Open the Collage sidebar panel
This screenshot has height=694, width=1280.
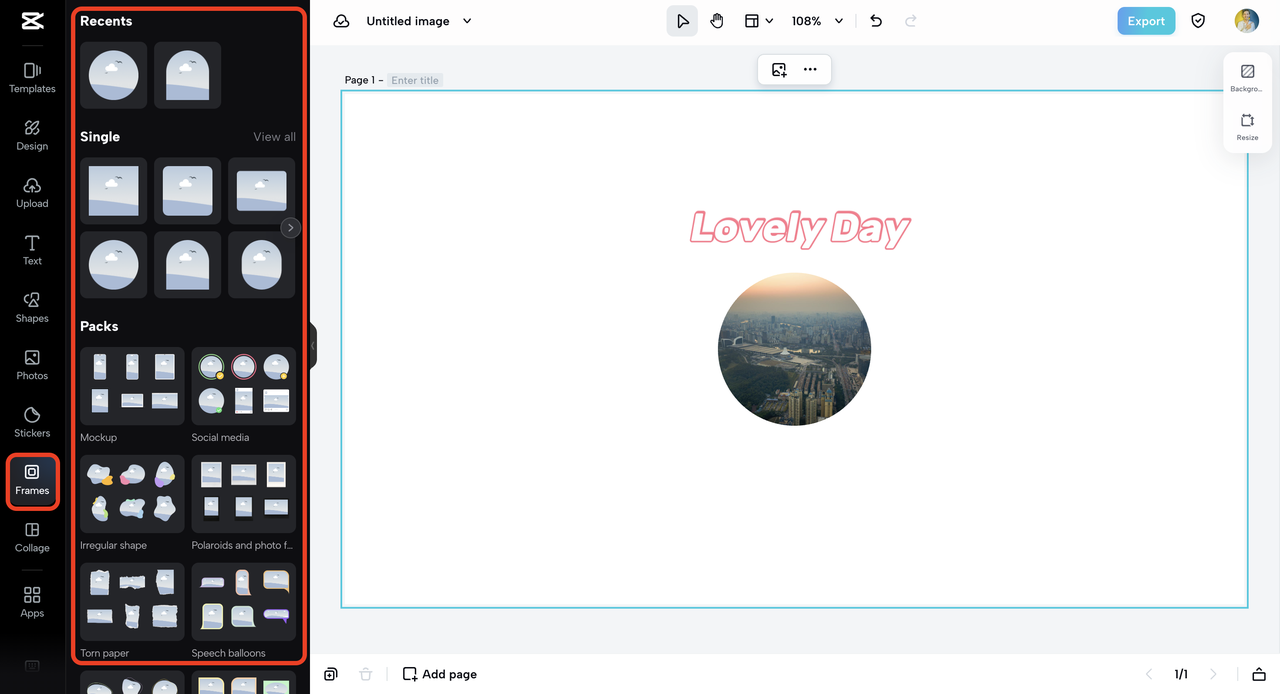pos(32,537)
